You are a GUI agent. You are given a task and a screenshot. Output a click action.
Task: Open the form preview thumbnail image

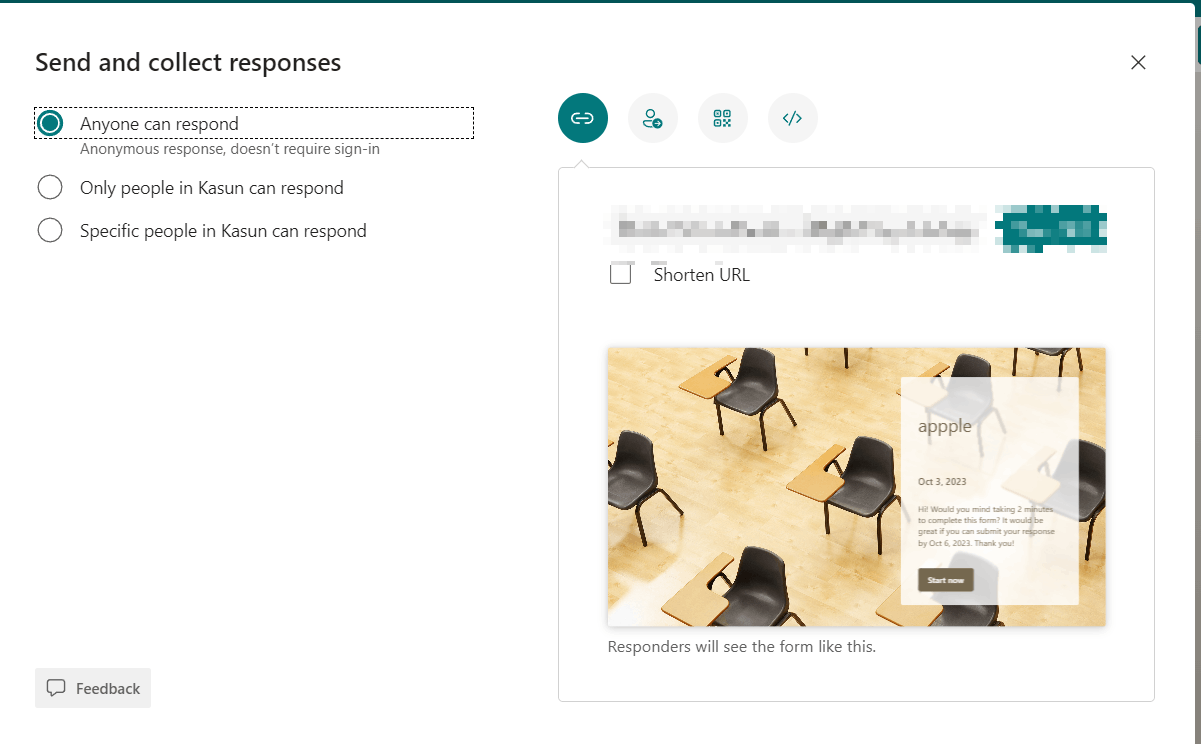tap(857, 487)
